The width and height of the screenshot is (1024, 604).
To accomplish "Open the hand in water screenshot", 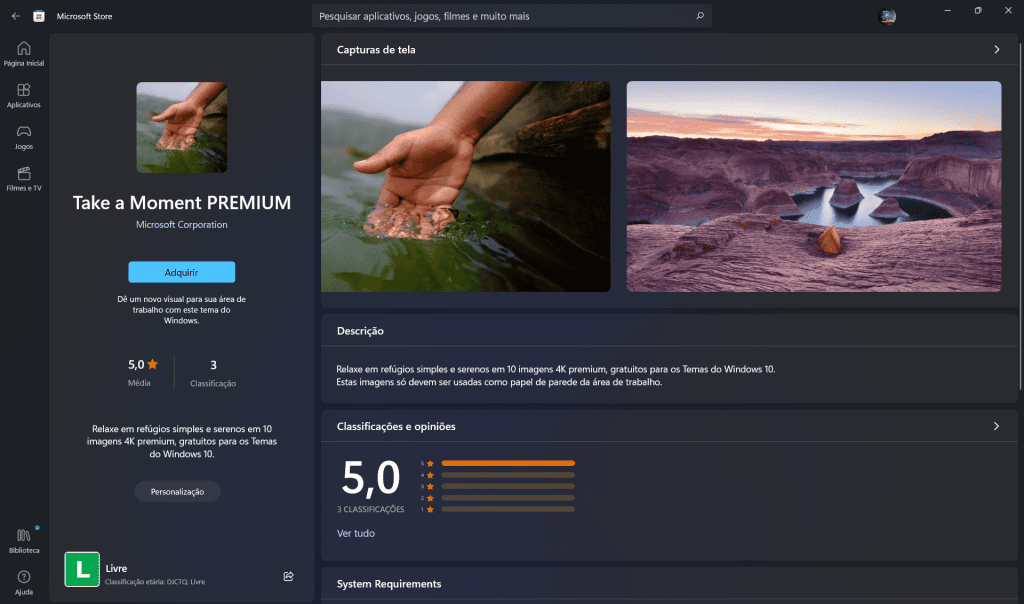I will pos(466,186).
